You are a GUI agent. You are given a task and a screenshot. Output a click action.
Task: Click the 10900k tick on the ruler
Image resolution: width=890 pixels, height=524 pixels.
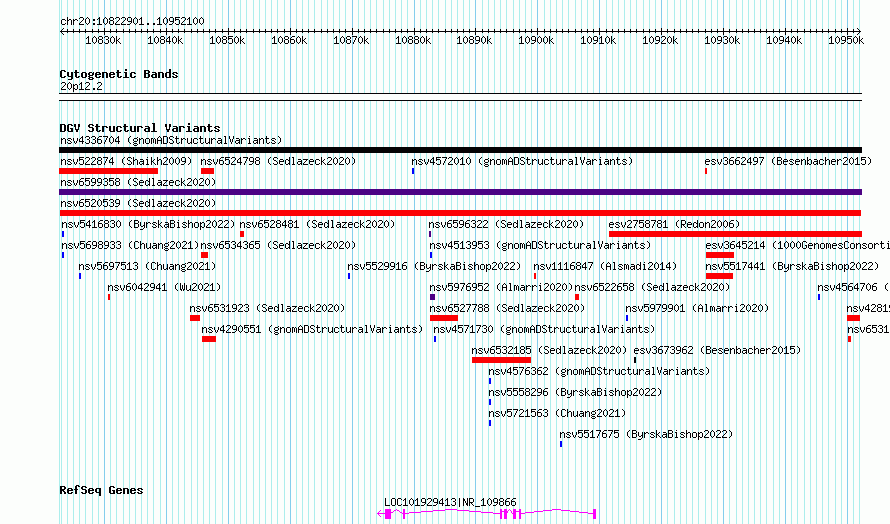(536, 40)
